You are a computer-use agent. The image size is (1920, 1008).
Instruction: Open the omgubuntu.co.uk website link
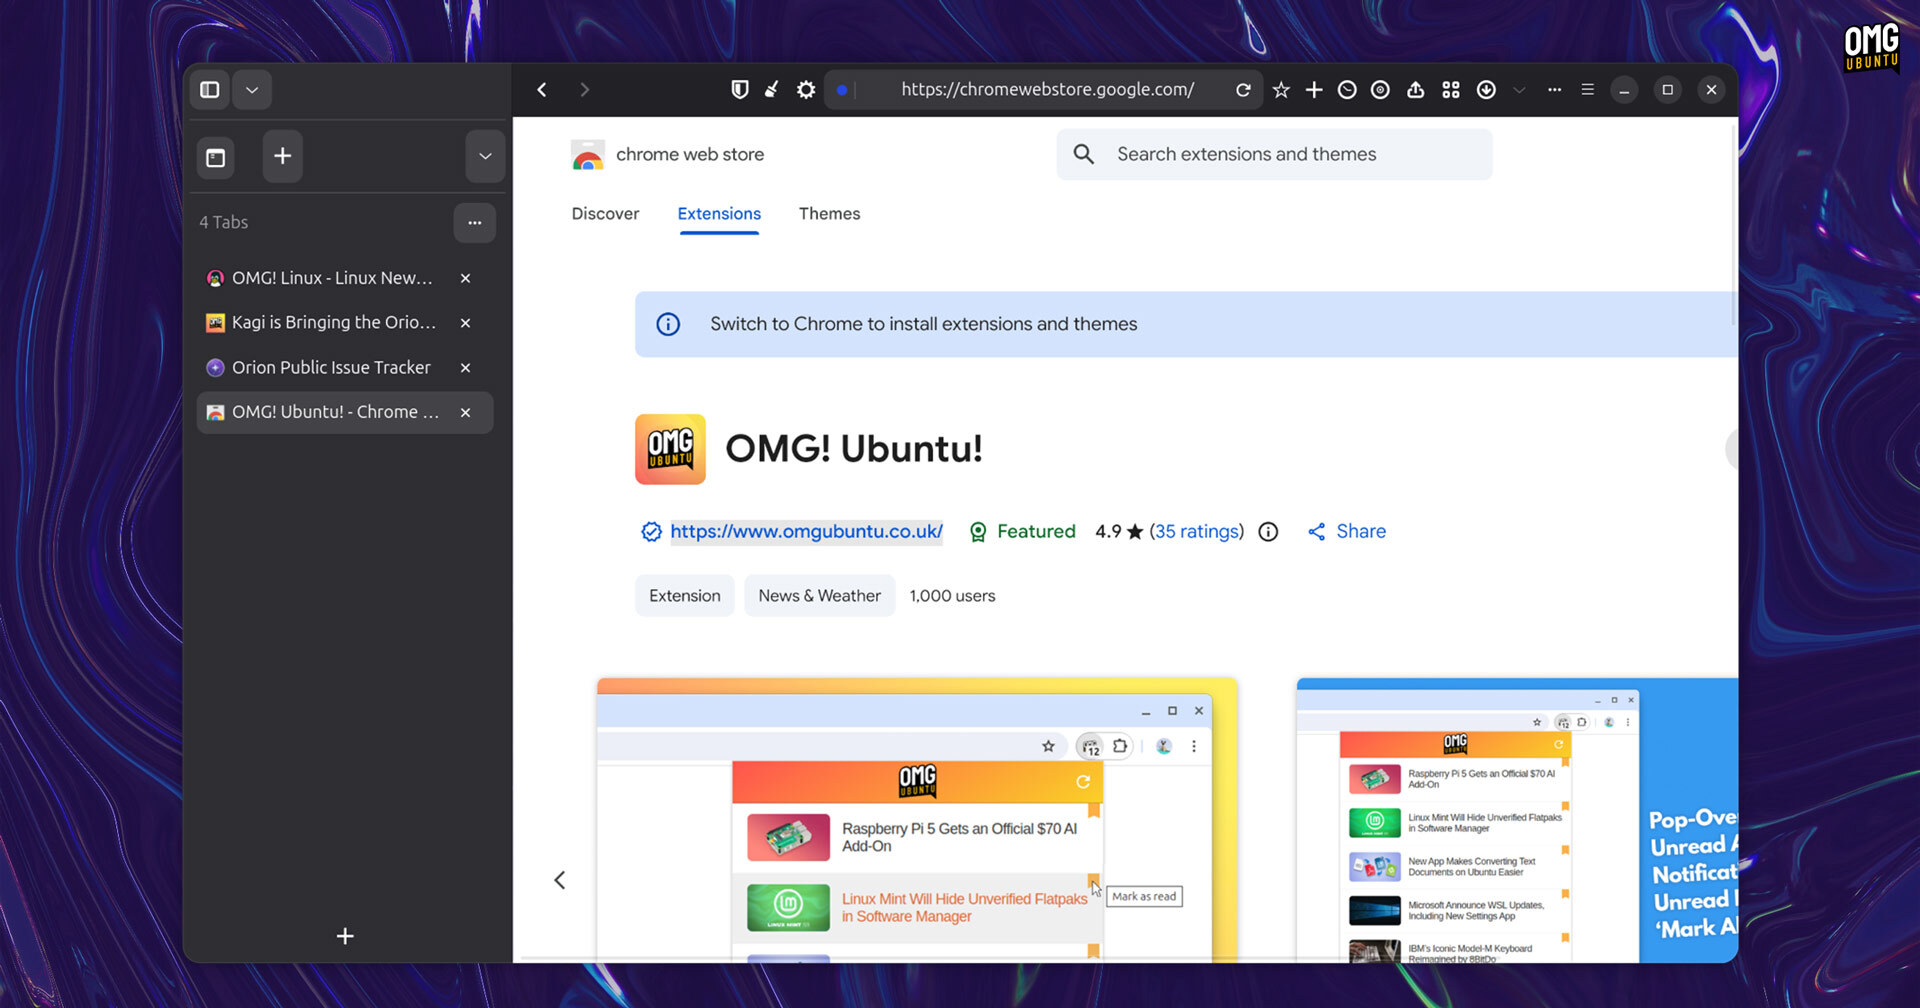pos(806,532)
